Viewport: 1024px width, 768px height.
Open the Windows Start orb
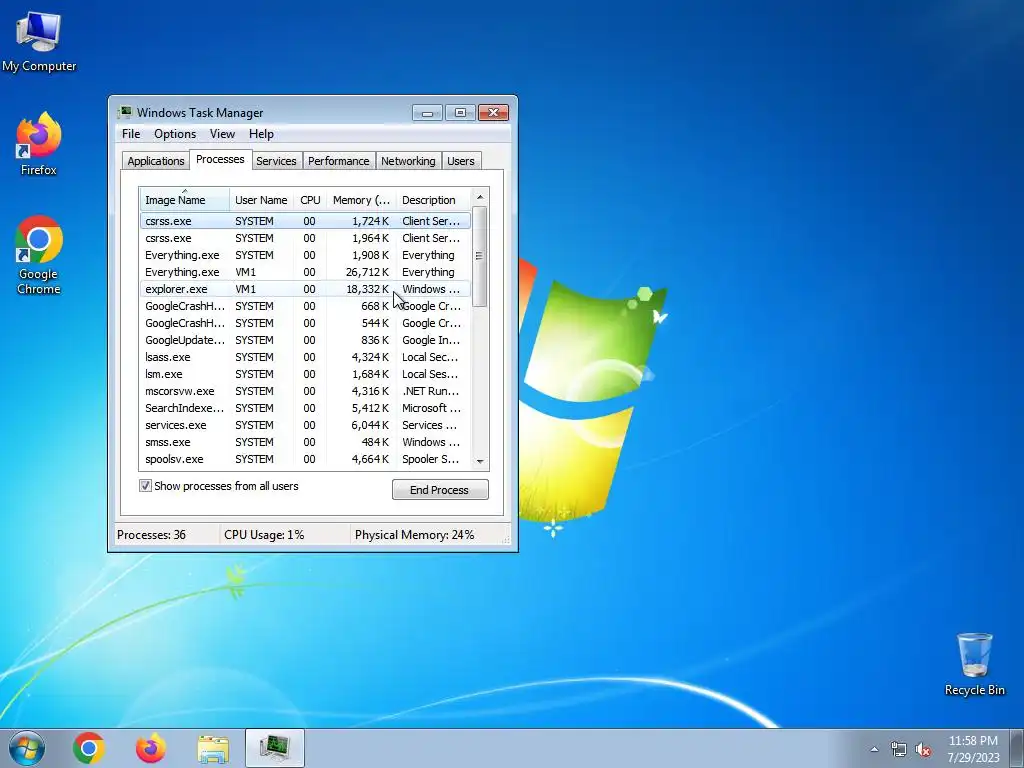(27, 748)
